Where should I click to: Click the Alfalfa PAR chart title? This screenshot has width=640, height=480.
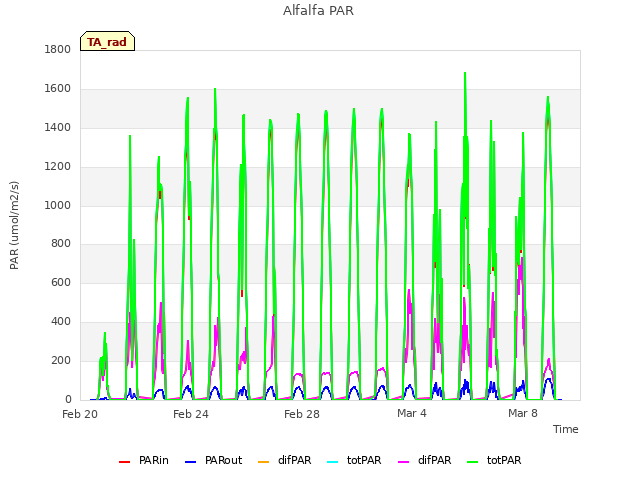point(318,11)
